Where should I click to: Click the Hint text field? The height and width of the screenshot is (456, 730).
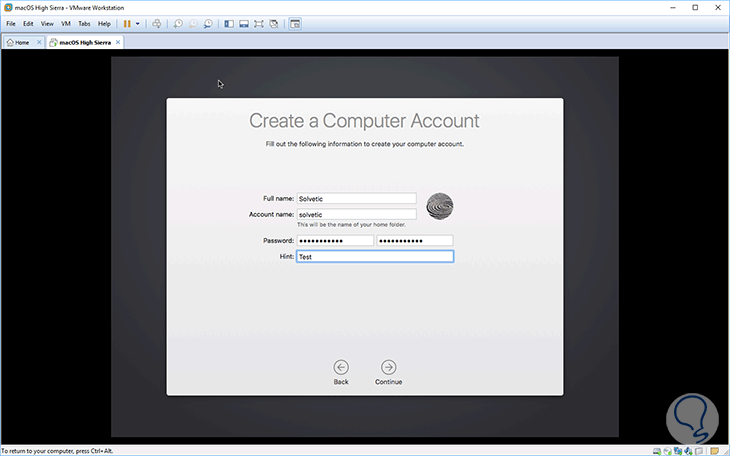[x=375, y=256]
